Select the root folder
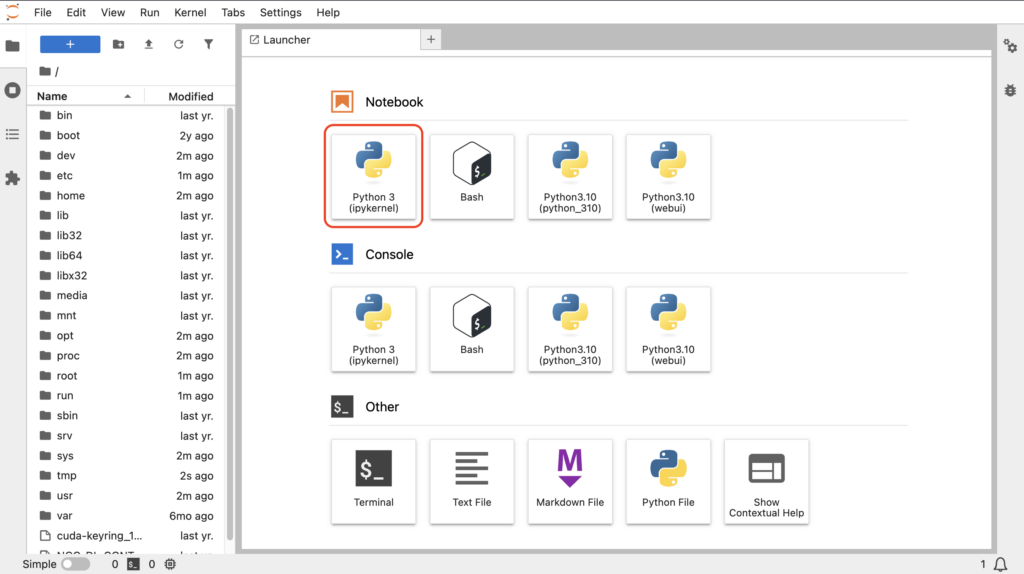This screenshot has height=574, width=1024. [x=127, y=376]
